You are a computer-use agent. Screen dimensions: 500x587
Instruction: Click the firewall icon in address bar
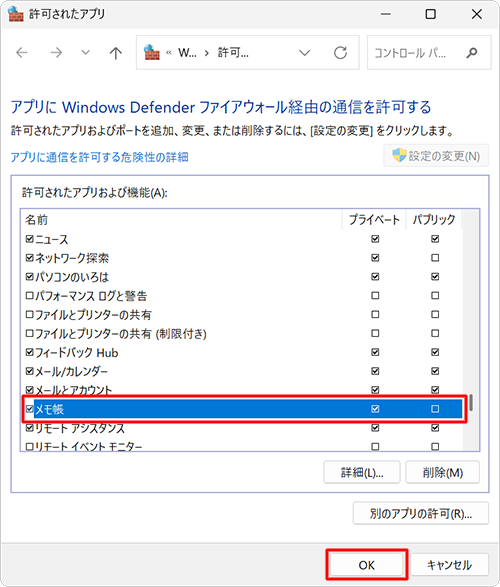click(152, 53)
